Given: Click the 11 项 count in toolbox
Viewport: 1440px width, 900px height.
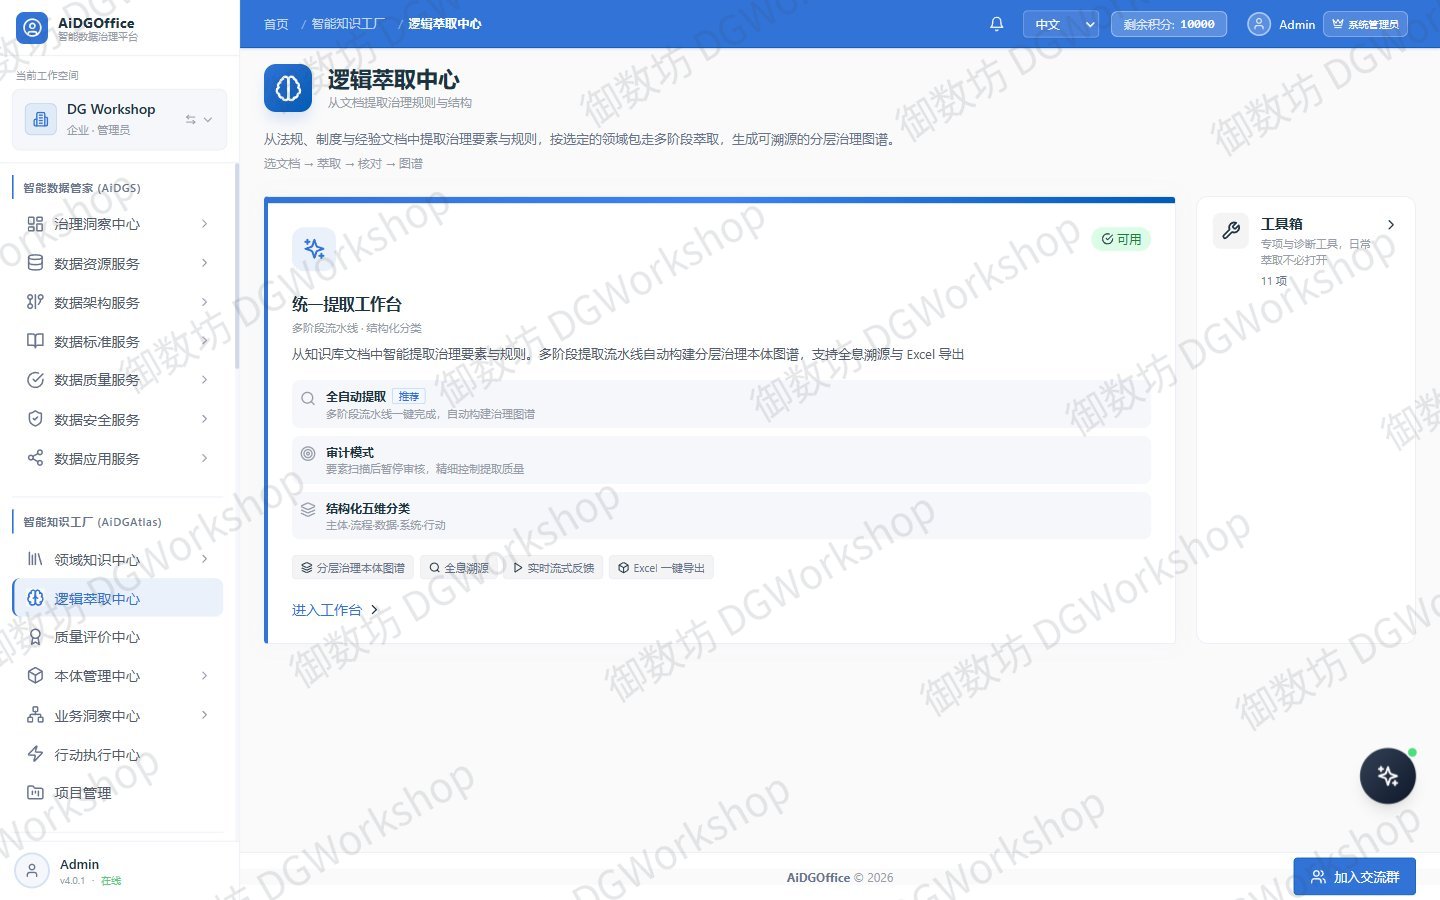Looking at the screenshot, I should pos(1274,281).
